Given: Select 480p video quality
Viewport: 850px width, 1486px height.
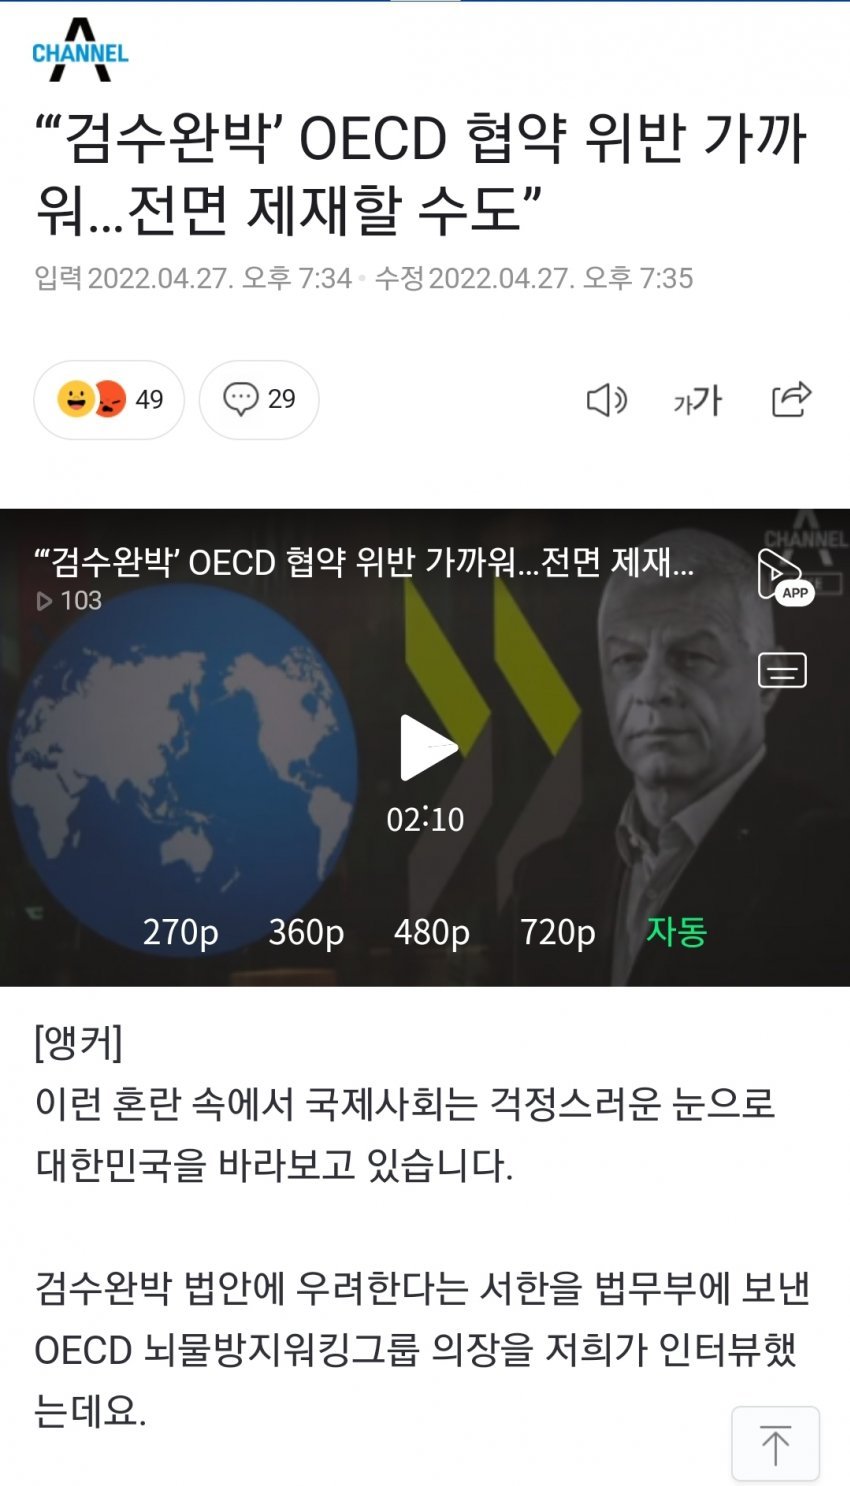Looking at the screenshot, I should tap(432, 932).
